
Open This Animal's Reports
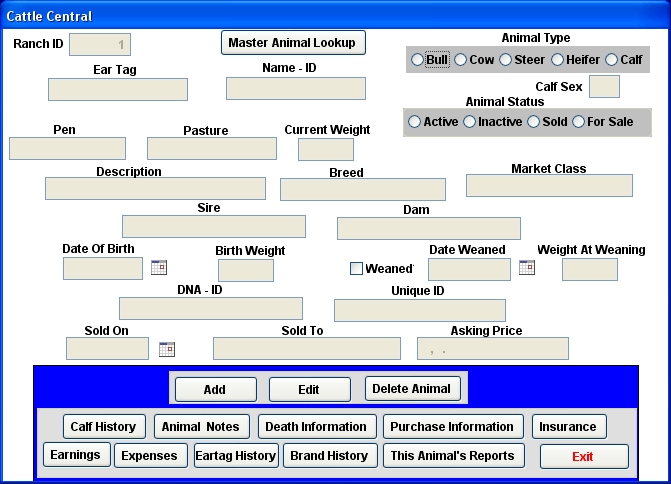tap(452, 456)
